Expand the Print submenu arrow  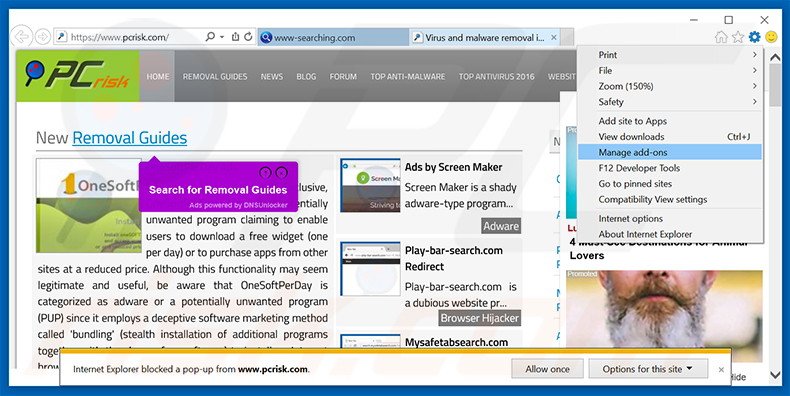pos(754,54)
